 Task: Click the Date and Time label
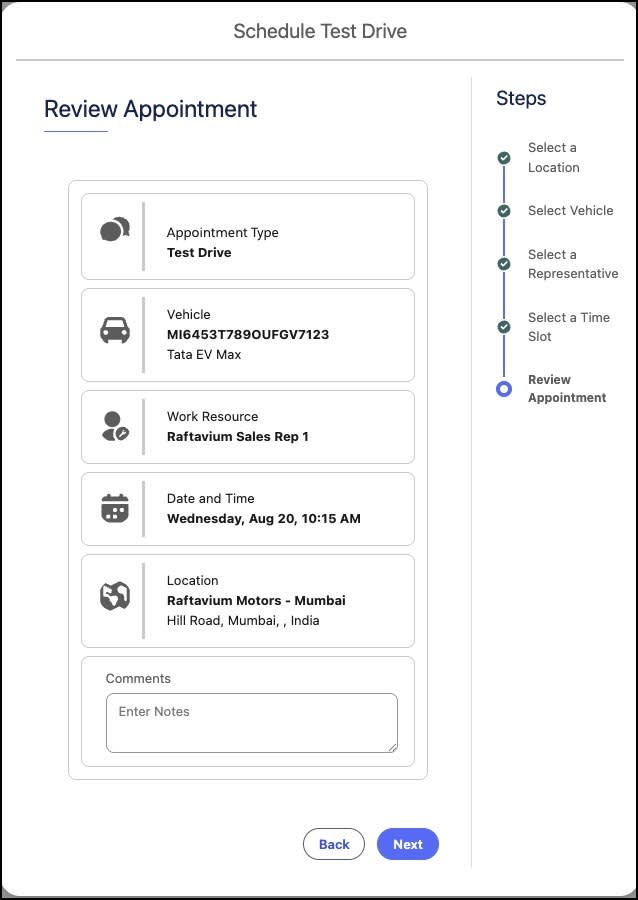tap(211, 499)
